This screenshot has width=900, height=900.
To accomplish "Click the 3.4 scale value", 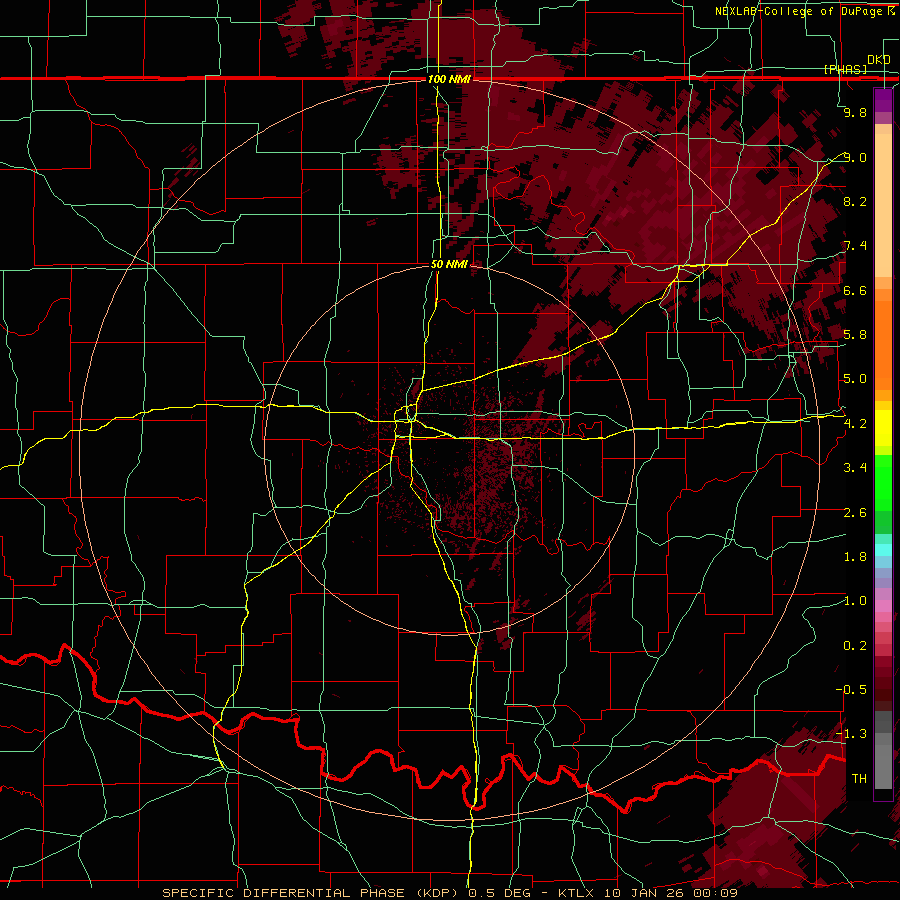I will pos(855,468).
